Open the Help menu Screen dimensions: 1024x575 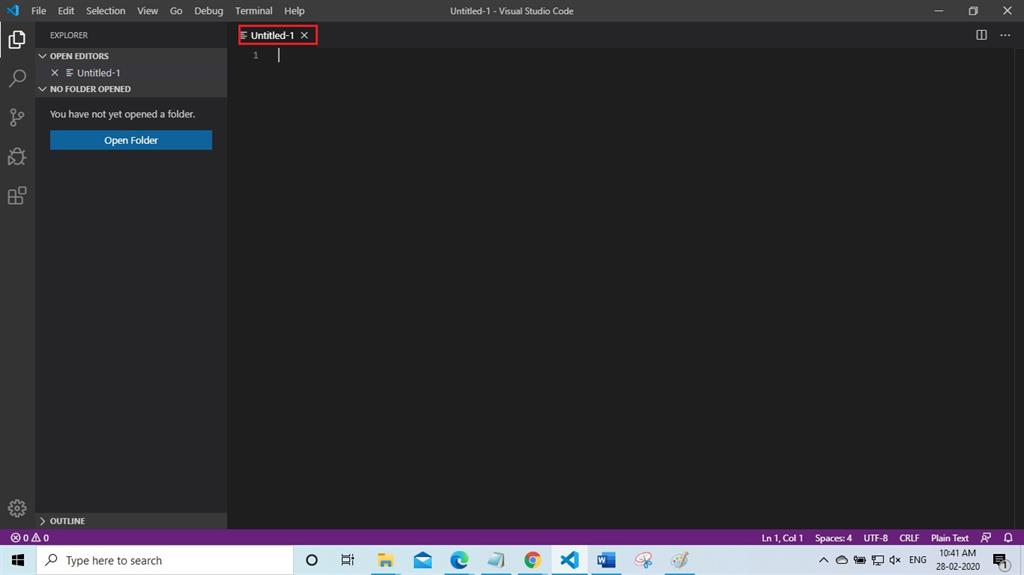pos(295,10)
